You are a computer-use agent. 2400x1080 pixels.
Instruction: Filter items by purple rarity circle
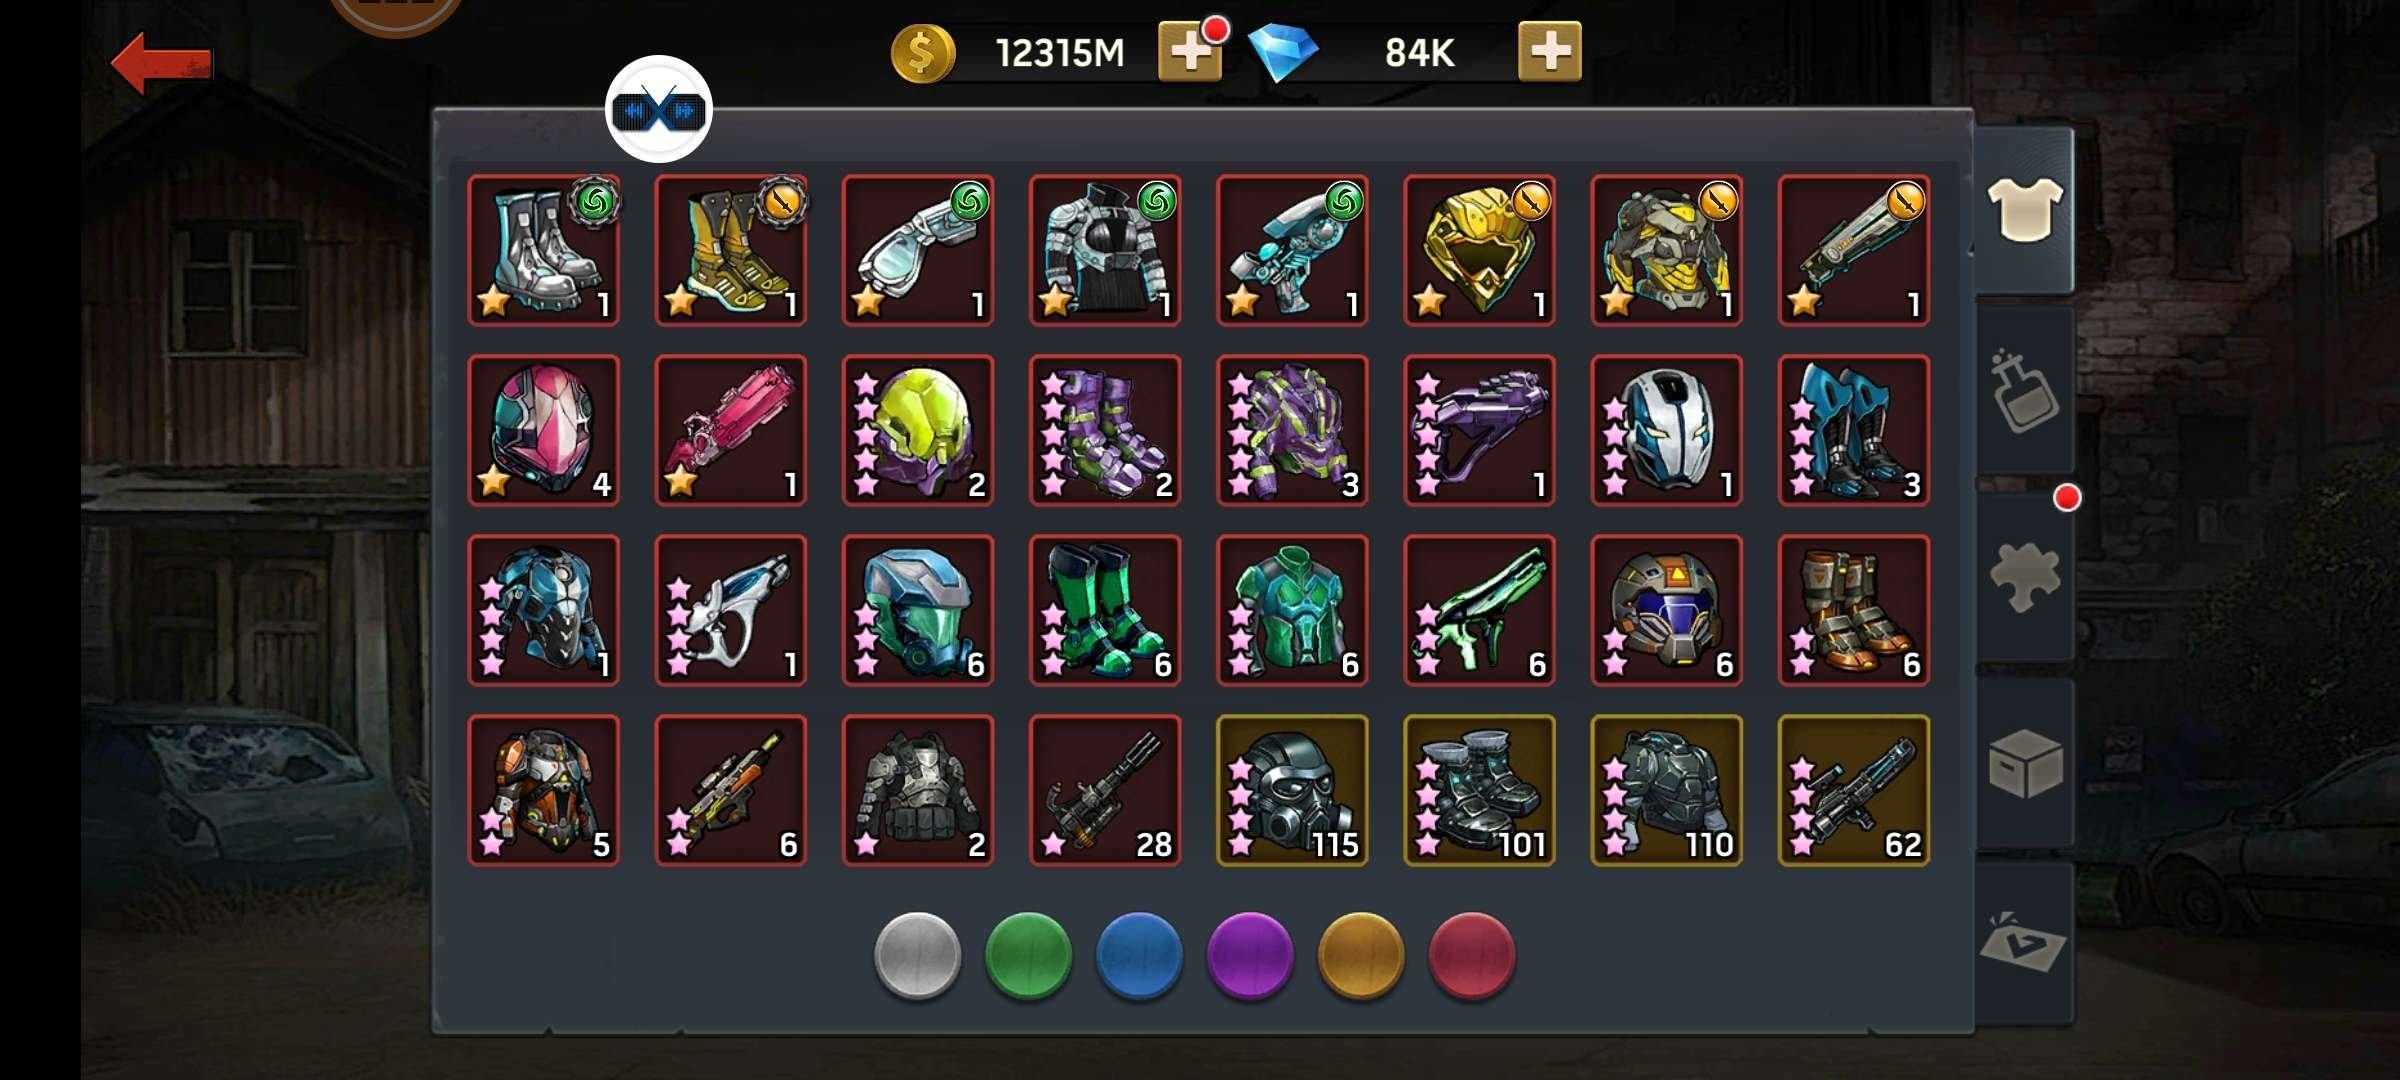click(x=1250, y=955)
